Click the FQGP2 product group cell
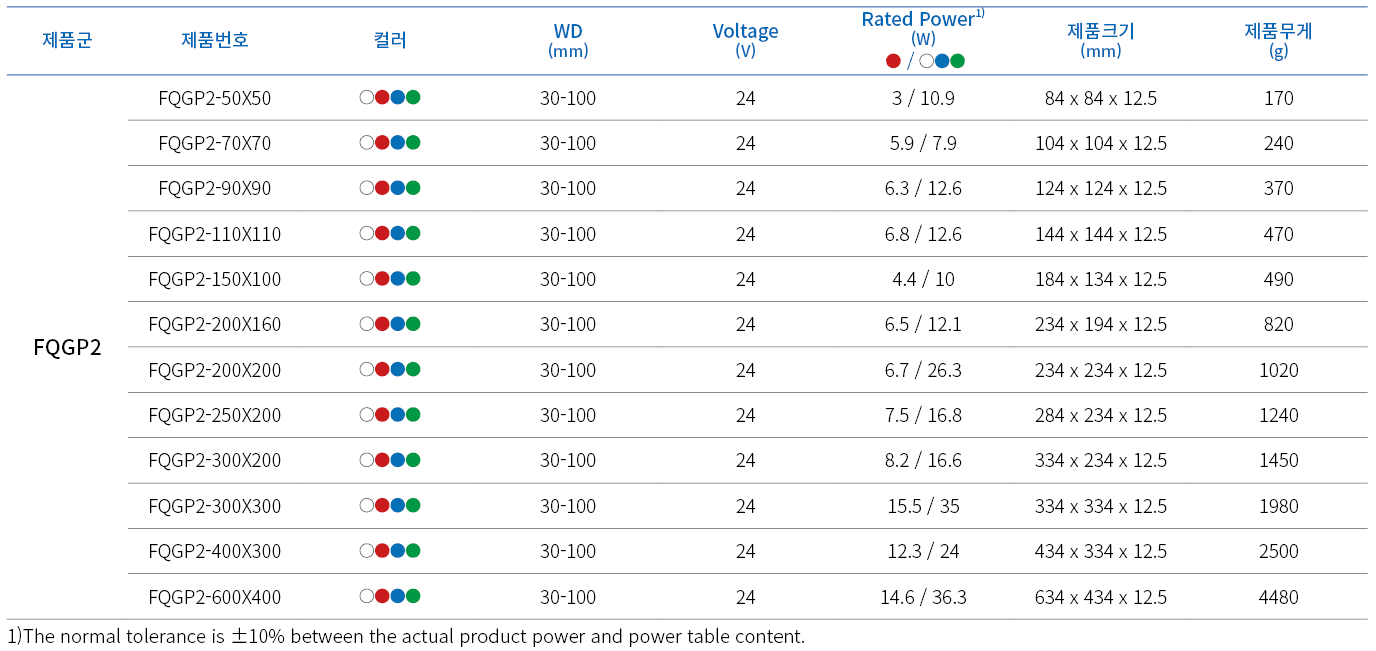Screen dimensions: 1376x651 (x=67, y=348)
